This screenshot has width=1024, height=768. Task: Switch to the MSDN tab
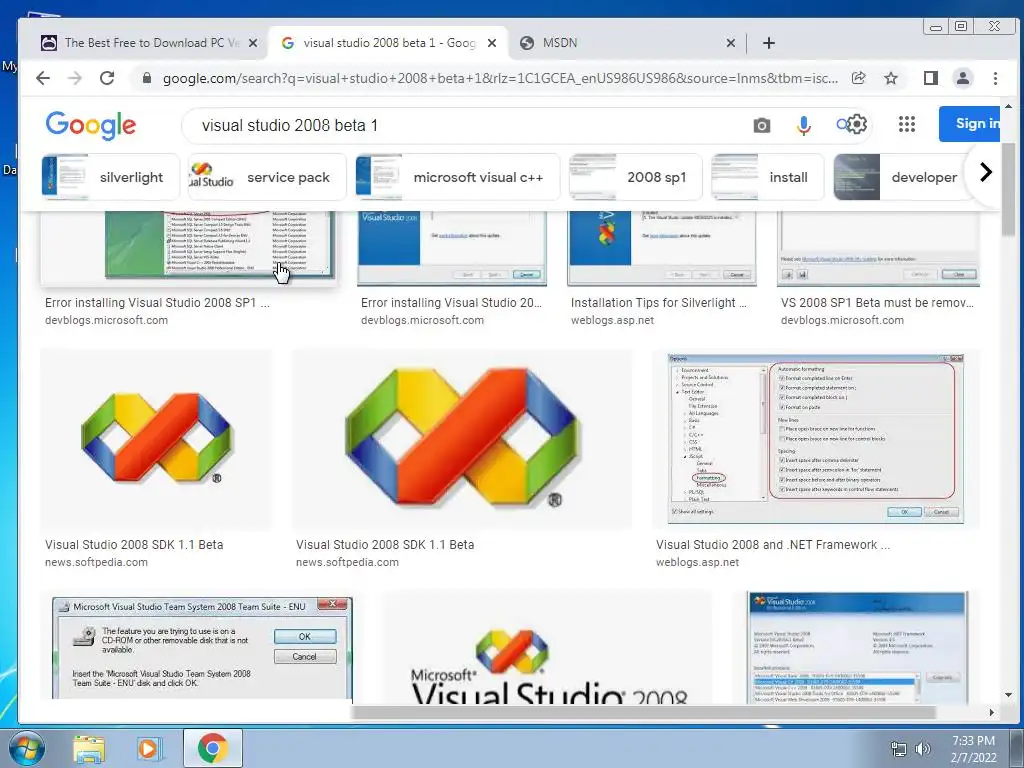pos(628,43)
